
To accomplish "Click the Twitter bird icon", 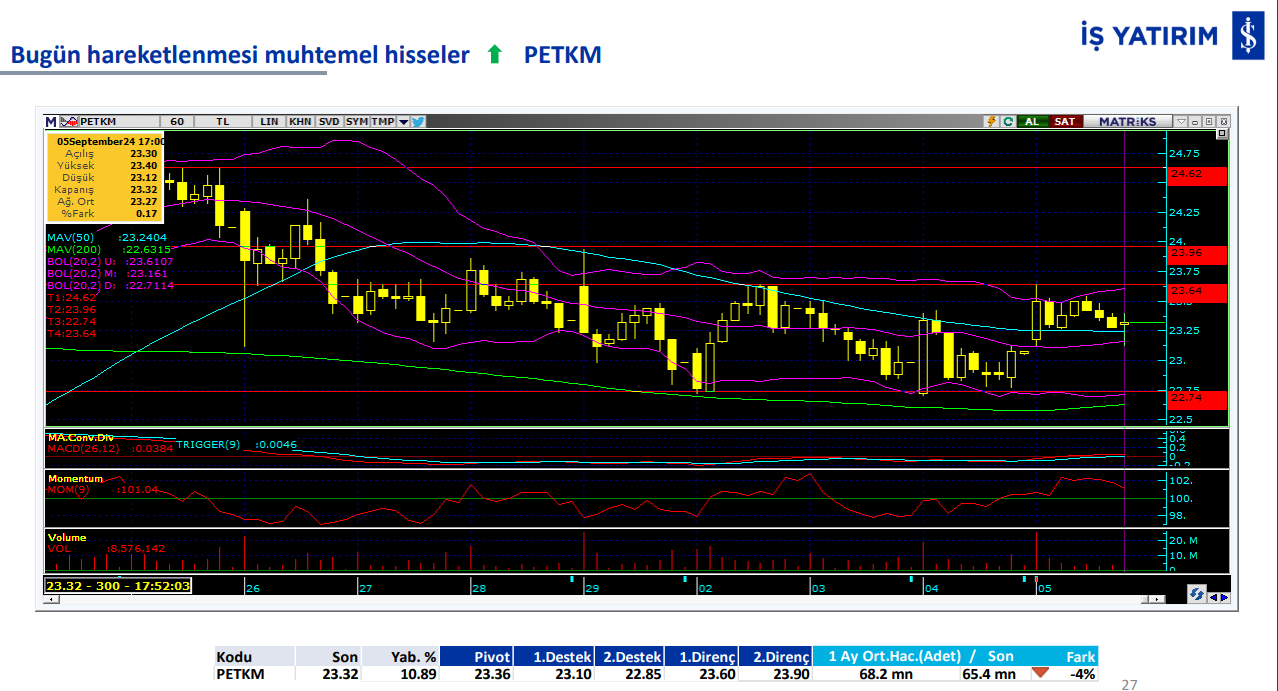I will coord(418,121).
